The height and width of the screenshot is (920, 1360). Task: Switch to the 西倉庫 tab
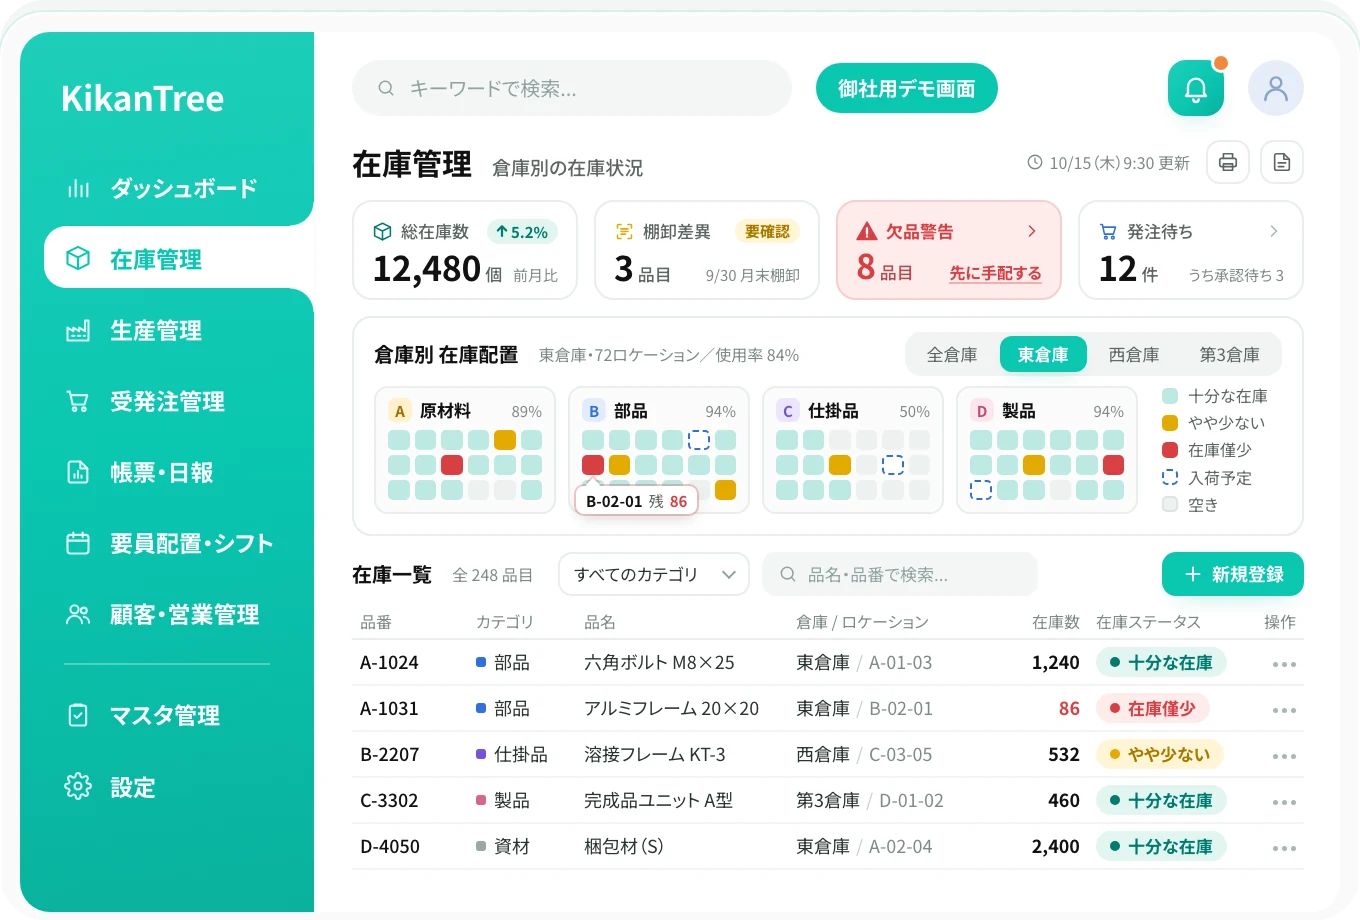pyautogui.click(x=1134, y=354)
